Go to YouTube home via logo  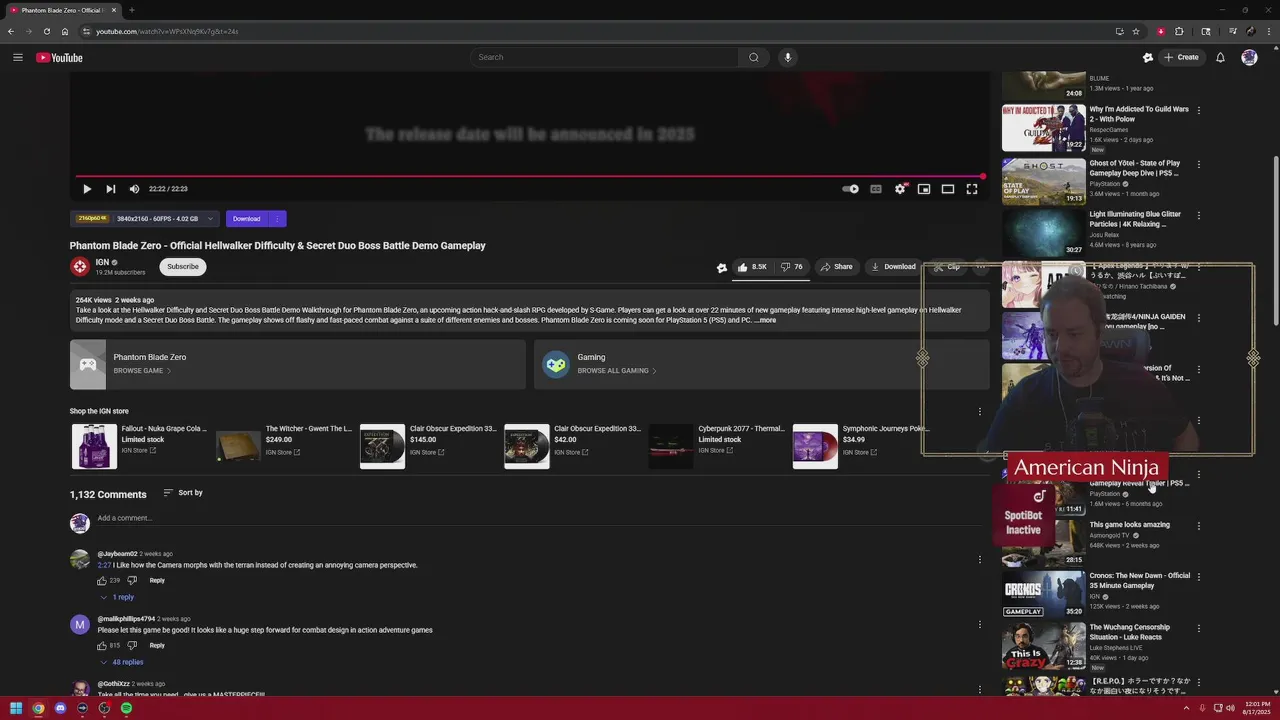59,57
